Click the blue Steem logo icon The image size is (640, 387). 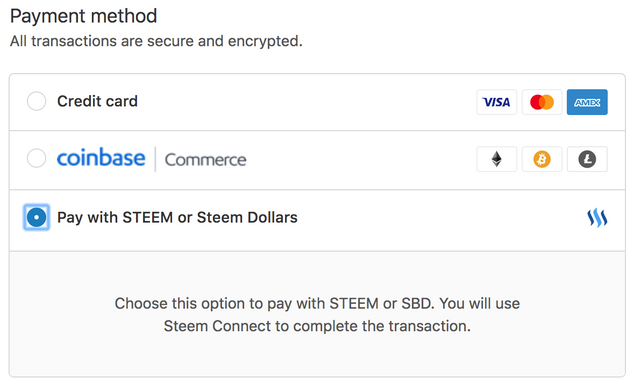(597, 218)
